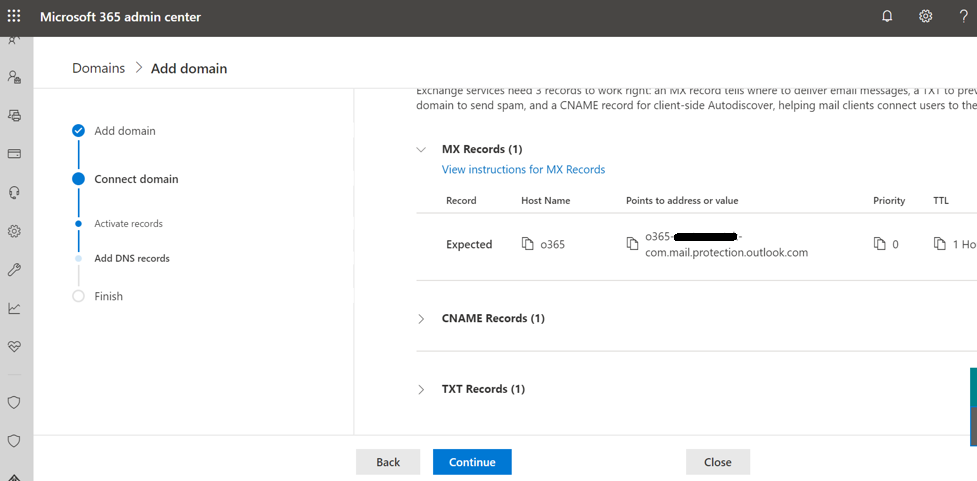The width and height of the screenshot is (977, 481).
Task: Open the notifications bell
Action: [x=887, y=16]
